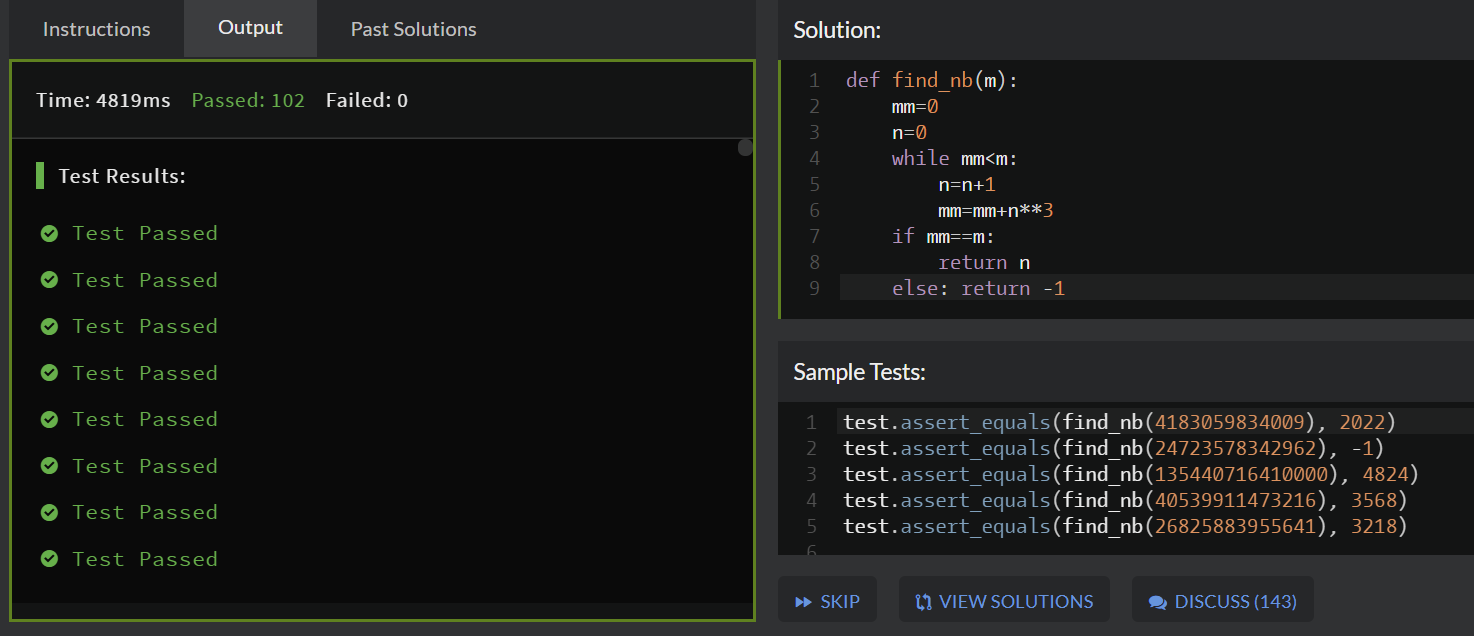The width and height of the screenshot is (1474, 636).
Task: Click the skip forward arrows icon
Action: [803, 602]
